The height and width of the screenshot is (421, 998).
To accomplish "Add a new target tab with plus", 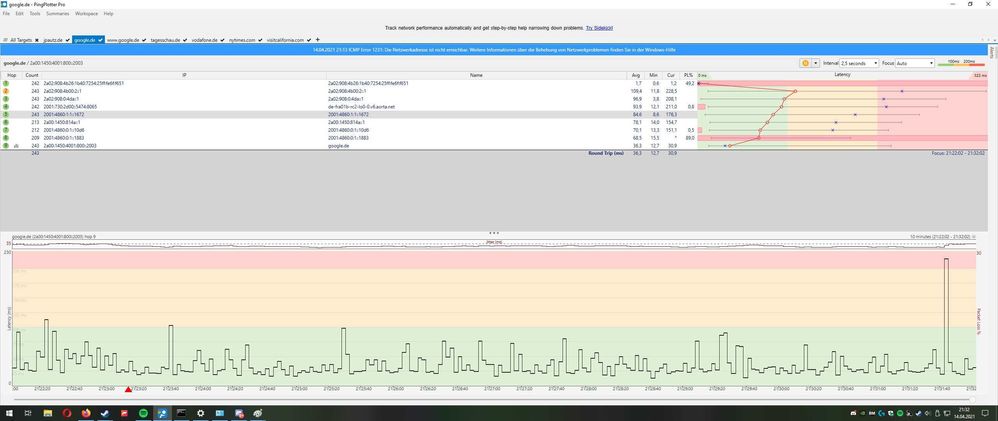I will click(x=318, y=39).
